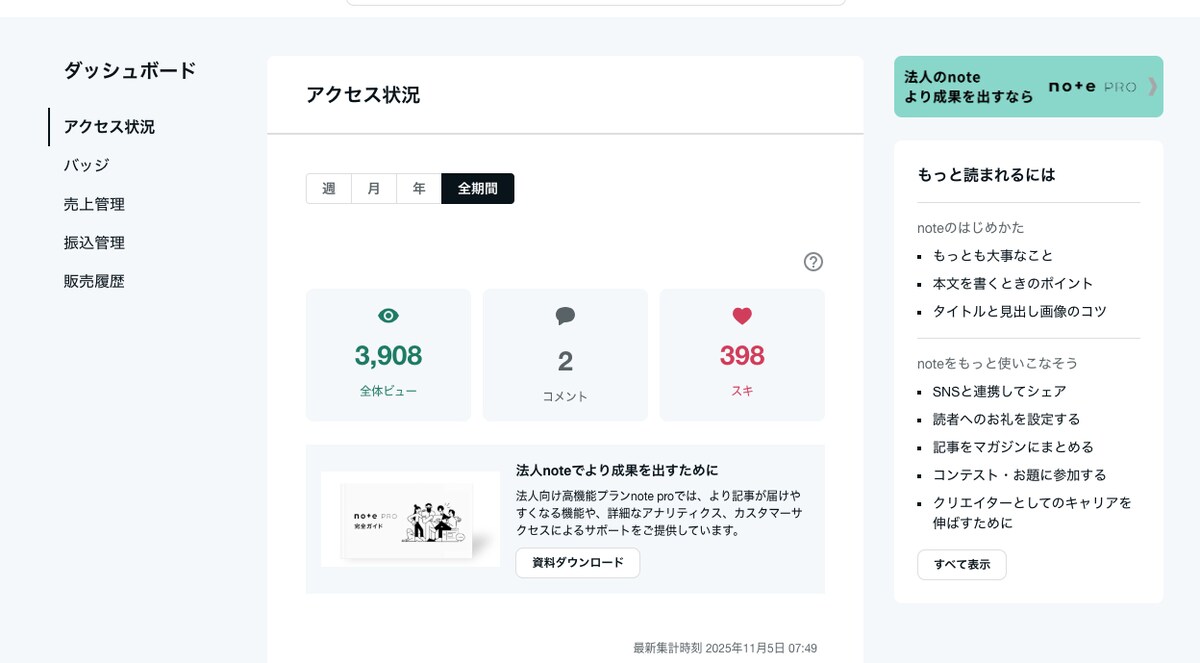Click the comment count of 2

tap(565, 361)
